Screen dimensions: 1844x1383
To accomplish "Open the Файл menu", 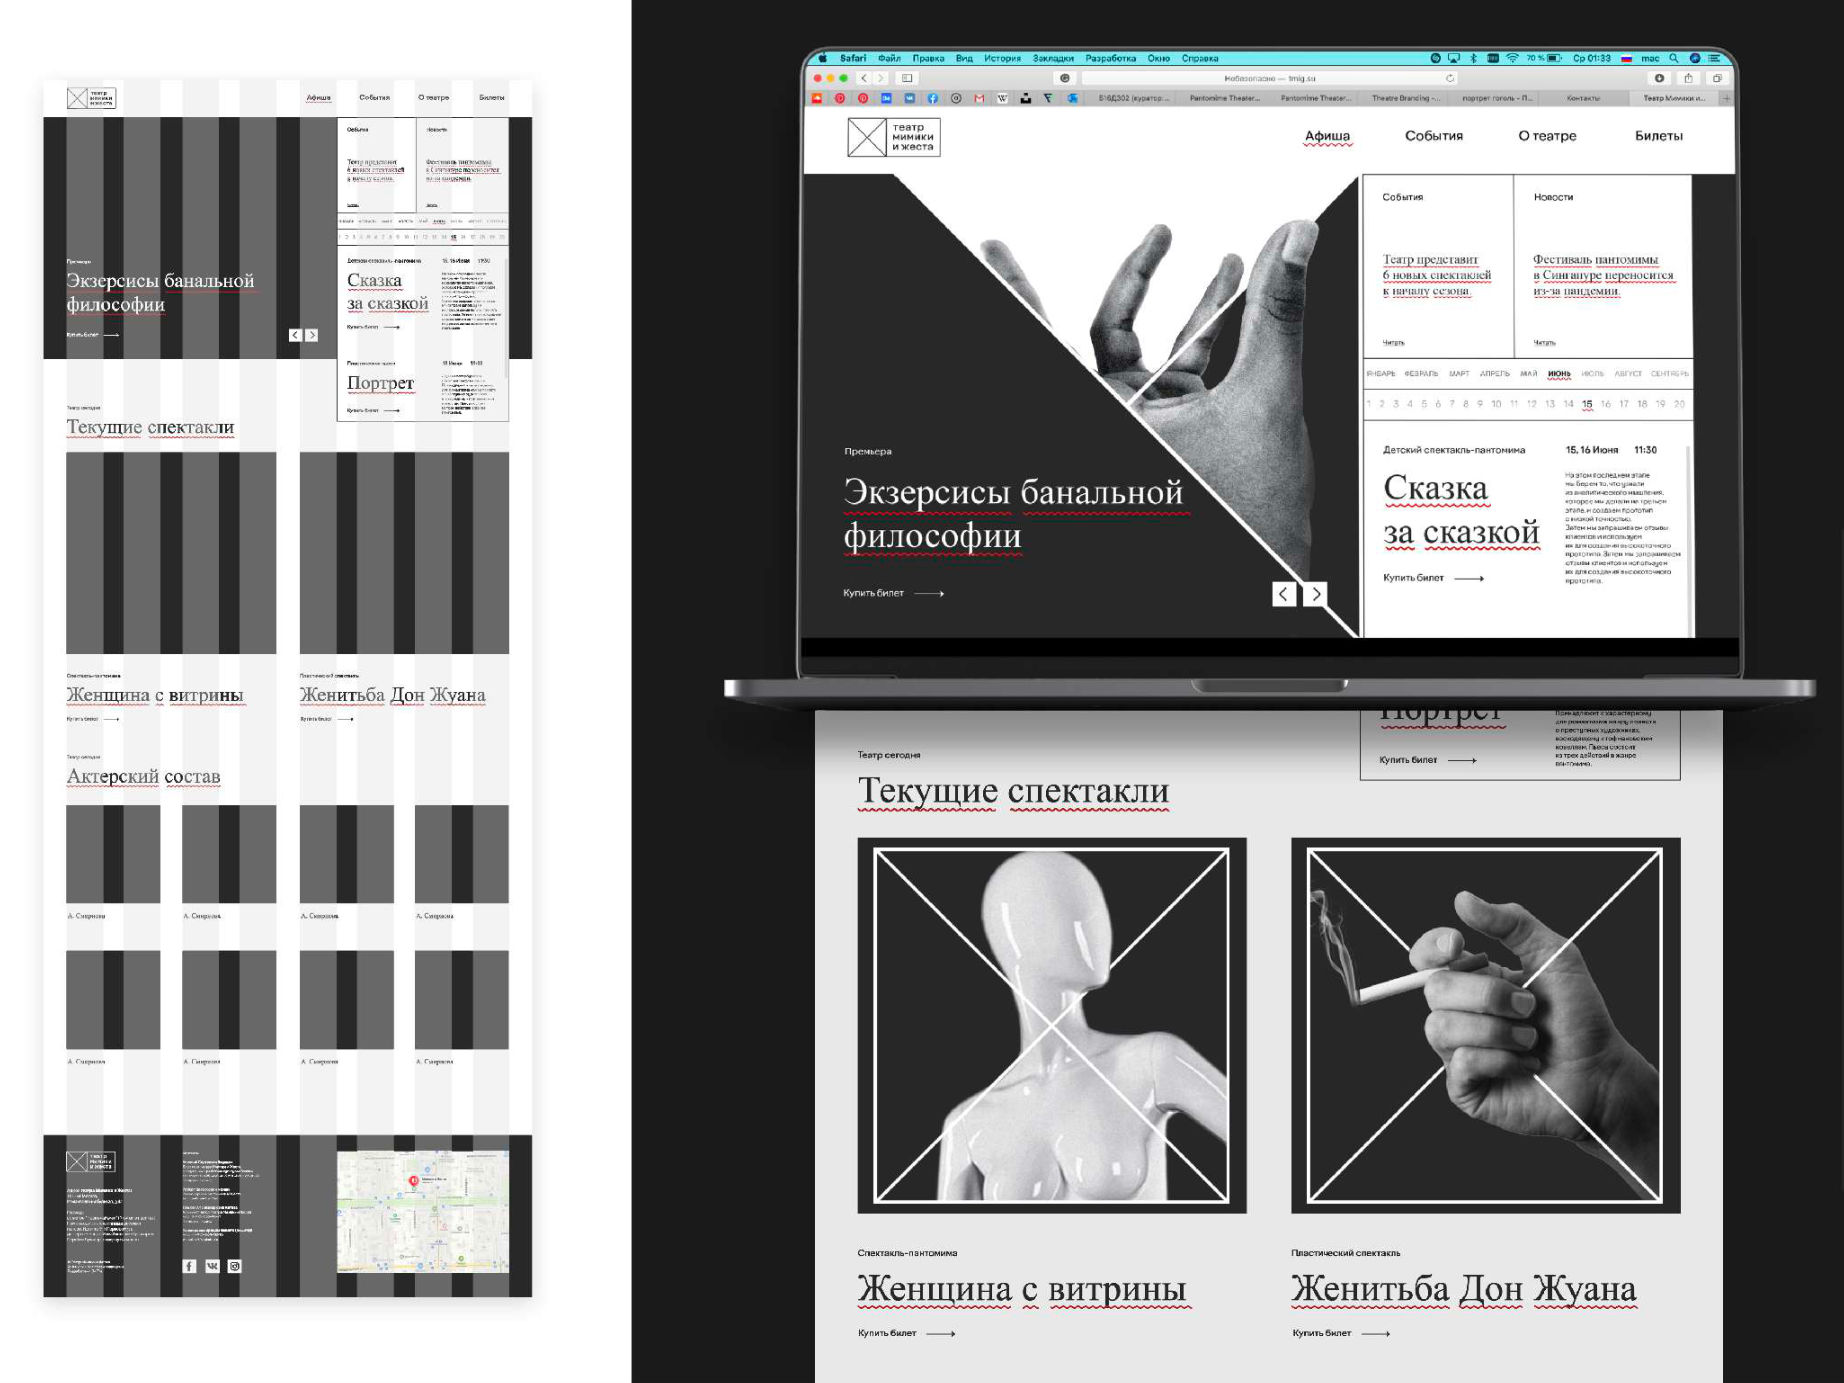I will point(889,58).
